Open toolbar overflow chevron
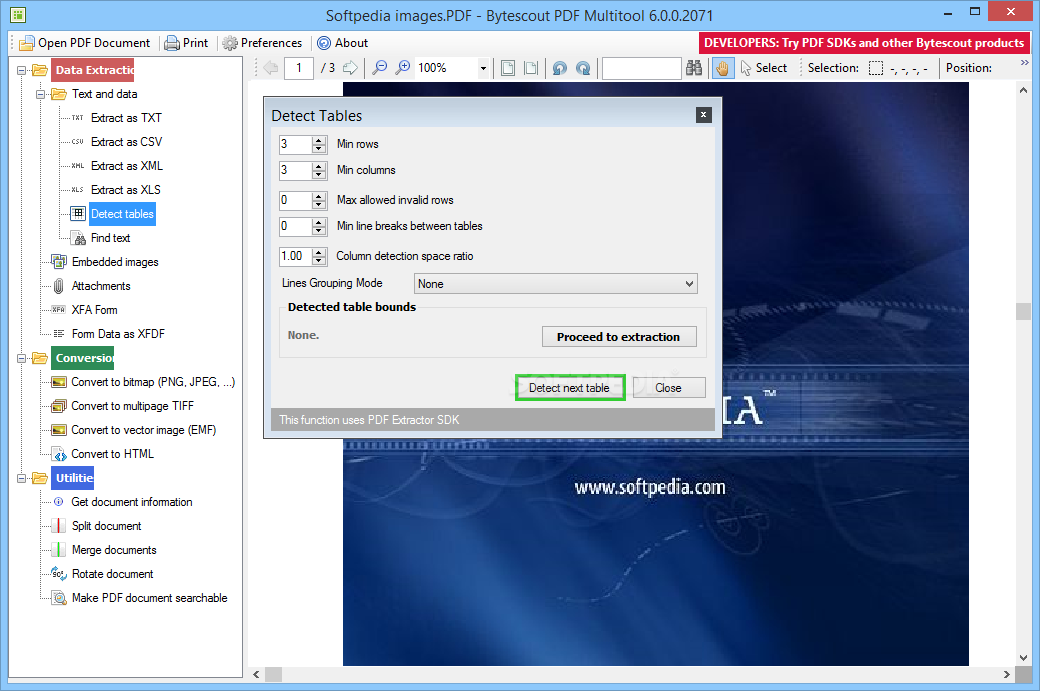This screenshot has height=691, width=1040. click(x=1025, y=62)
